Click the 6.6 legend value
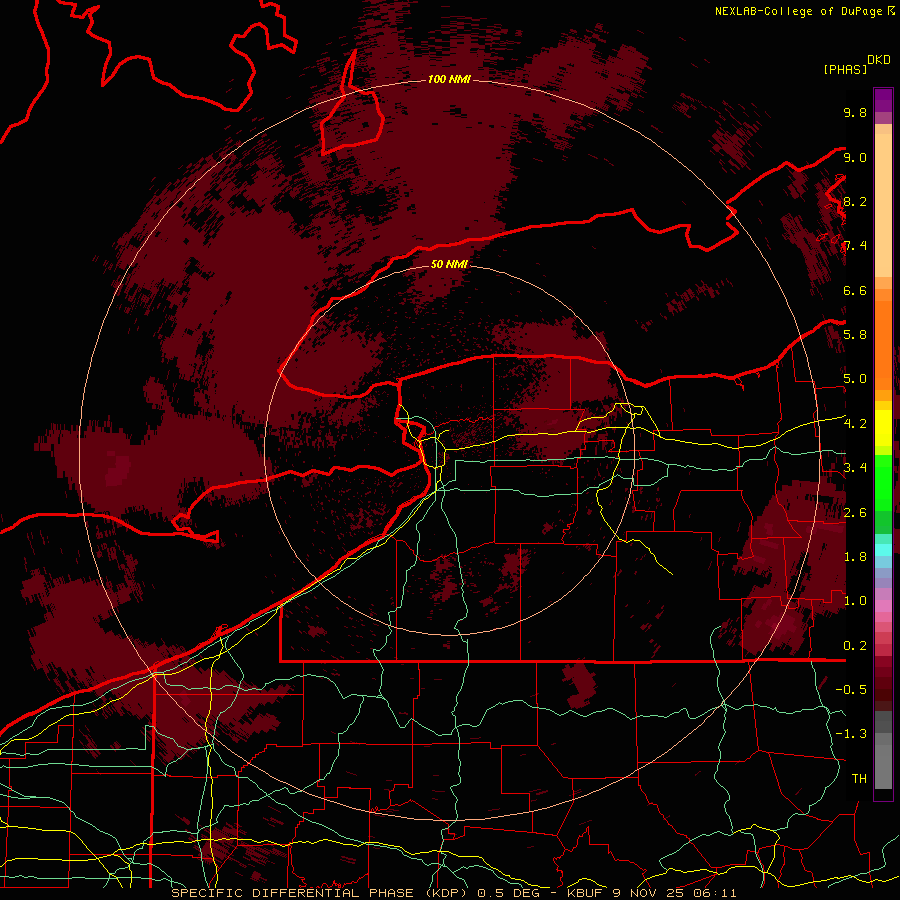Viewport: 900px width, 900px height. click(855, 290)
